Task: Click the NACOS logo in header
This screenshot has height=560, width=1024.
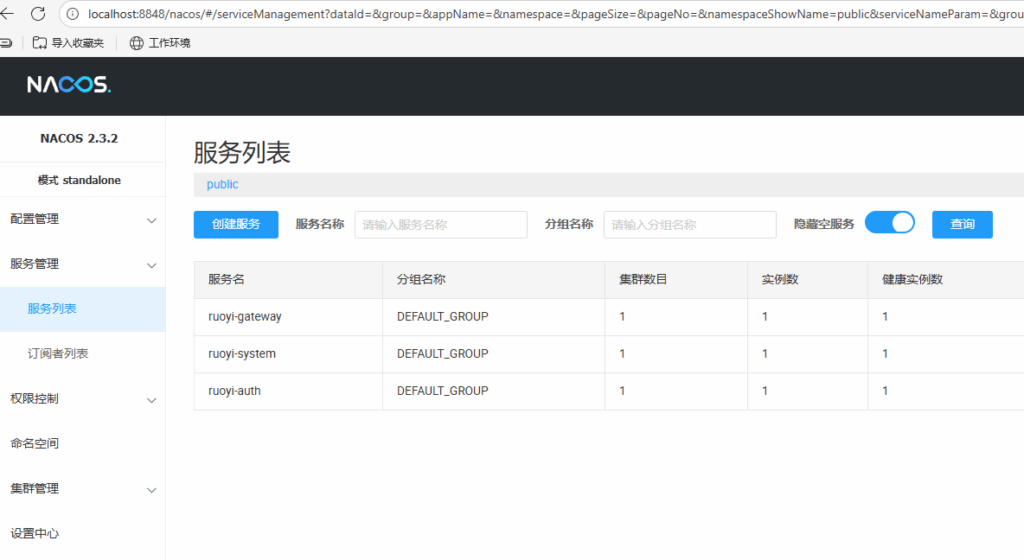Action: pyautogui.click(x=68, y=85)
